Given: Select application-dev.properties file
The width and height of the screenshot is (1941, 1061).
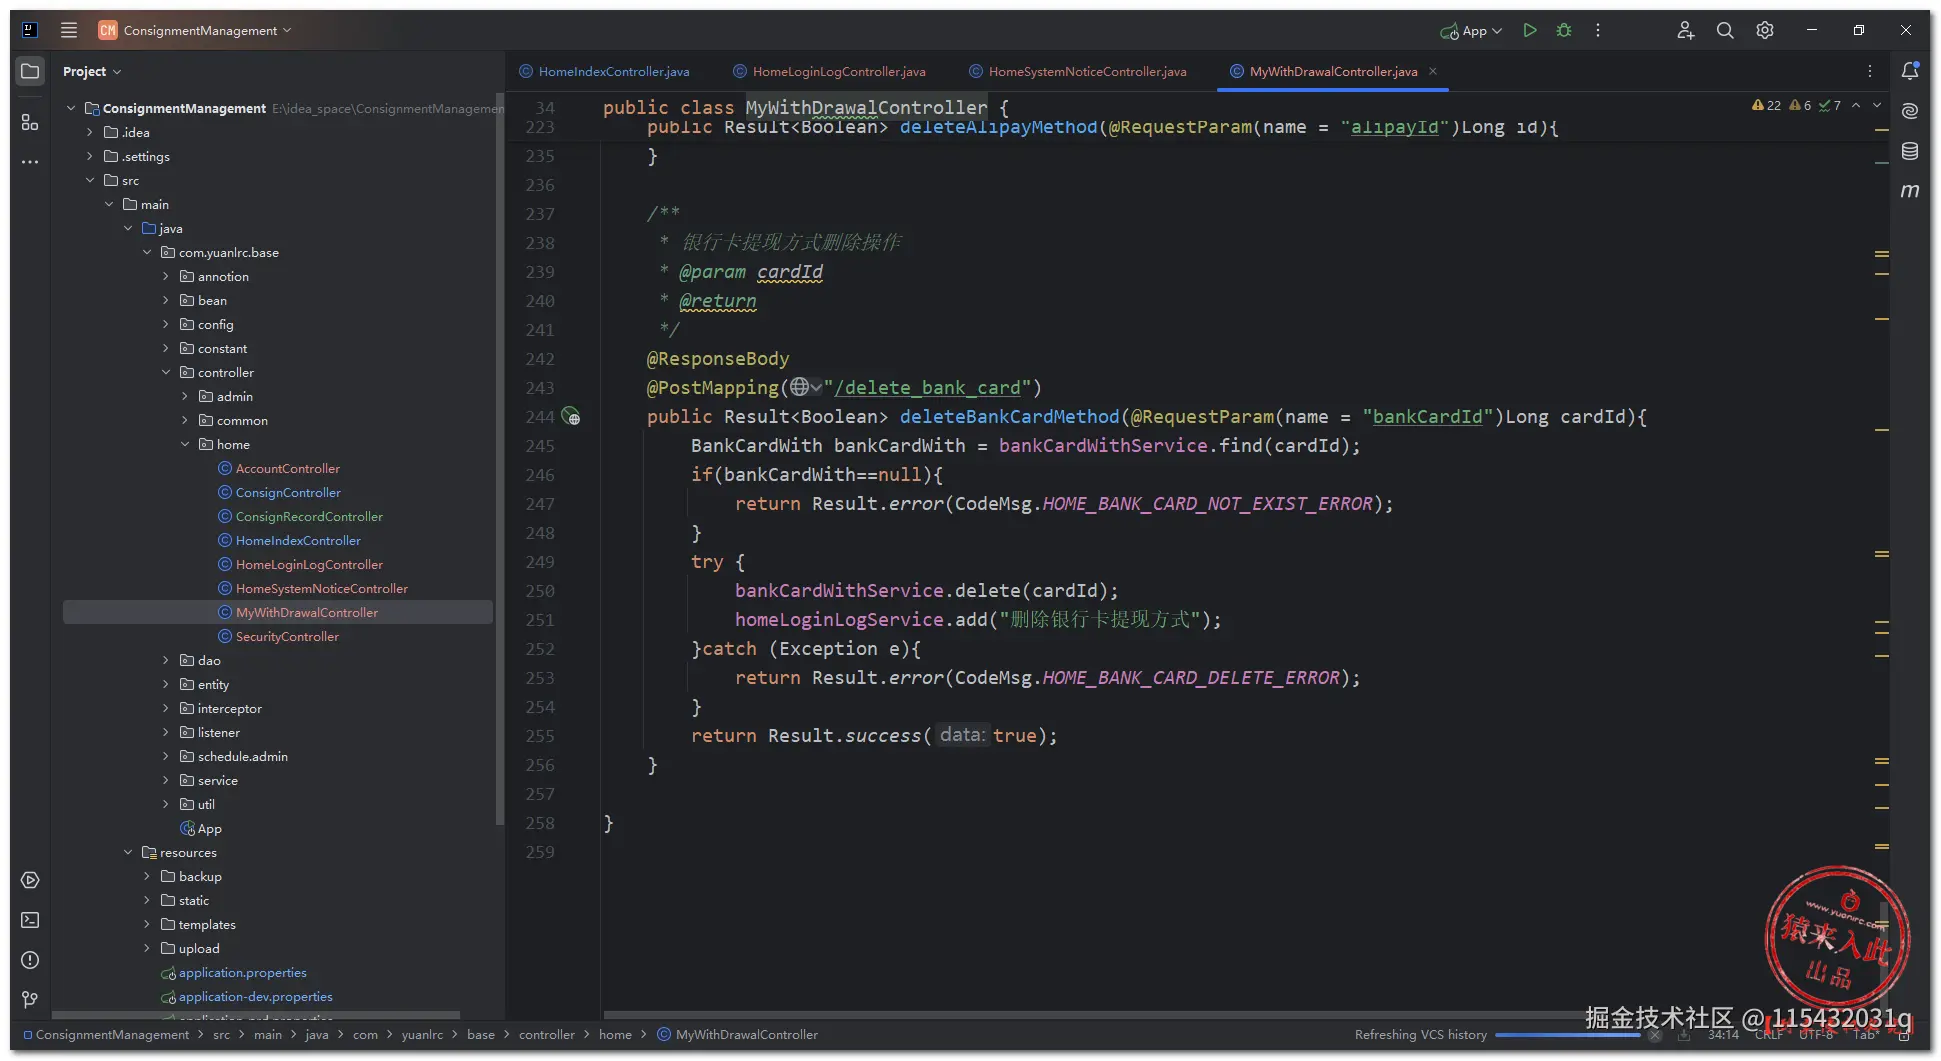Looking at the screenshot, I should (x=247, y=996).
